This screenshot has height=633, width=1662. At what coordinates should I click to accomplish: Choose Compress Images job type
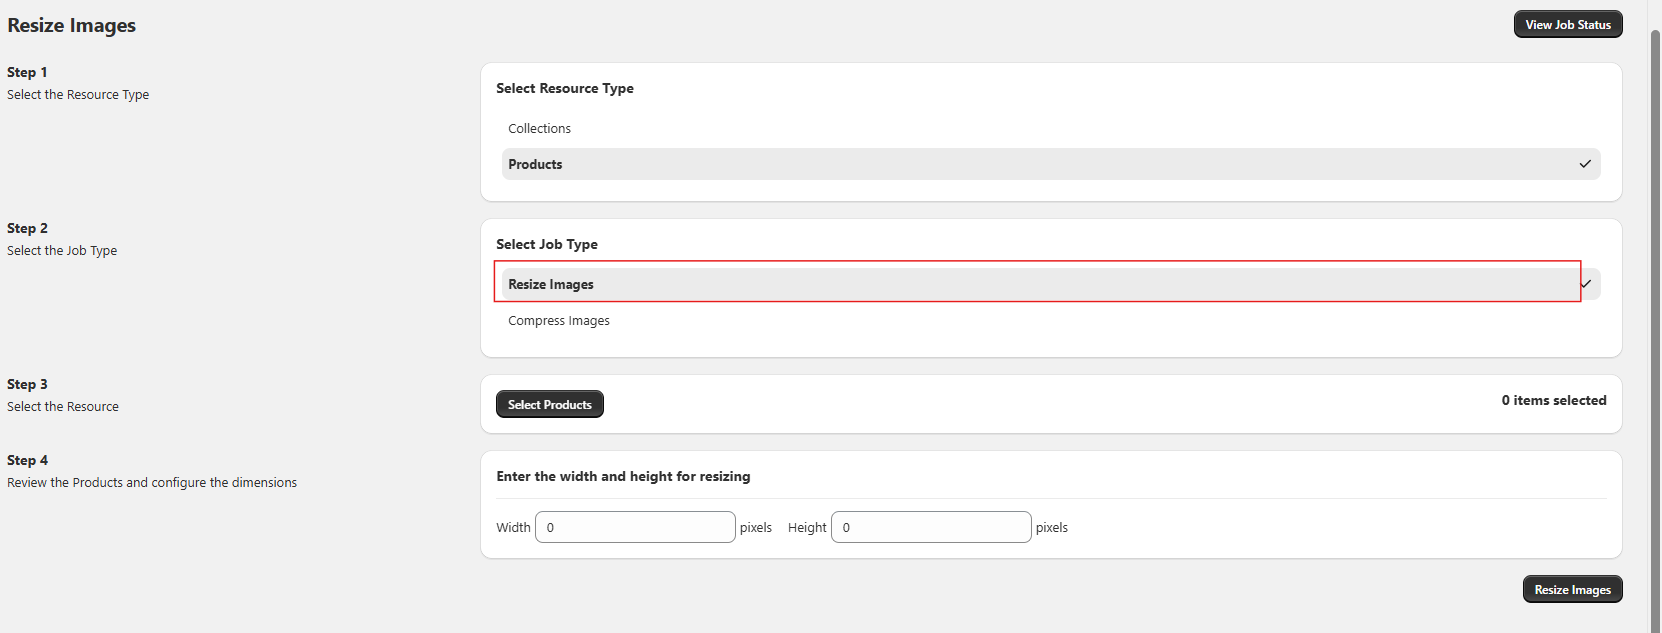coord(1051,320)
